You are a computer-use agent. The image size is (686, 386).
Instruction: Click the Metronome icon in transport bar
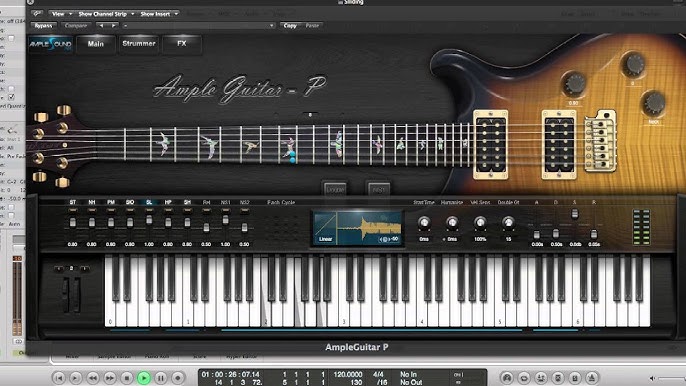click(592, 378)
